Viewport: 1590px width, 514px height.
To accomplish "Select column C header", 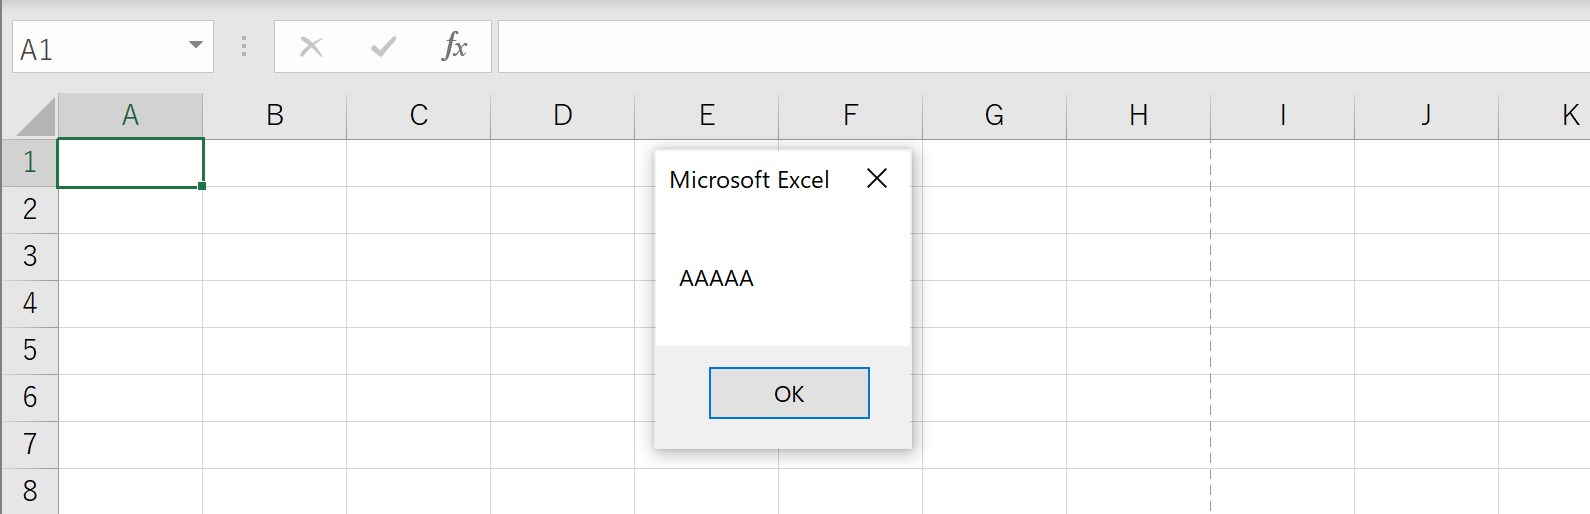I will click(419, 115).
